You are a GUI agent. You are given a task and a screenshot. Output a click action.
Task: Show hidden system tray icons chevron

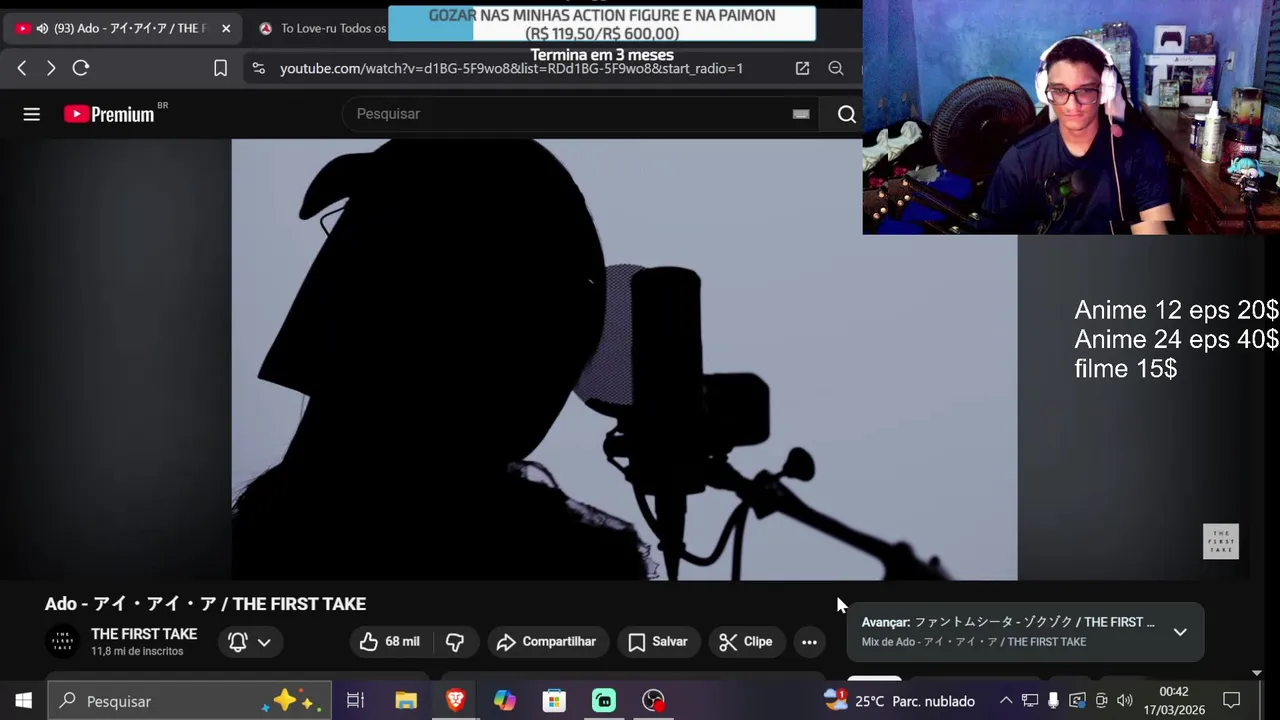pyautogui.click(x=1006, y=701)
